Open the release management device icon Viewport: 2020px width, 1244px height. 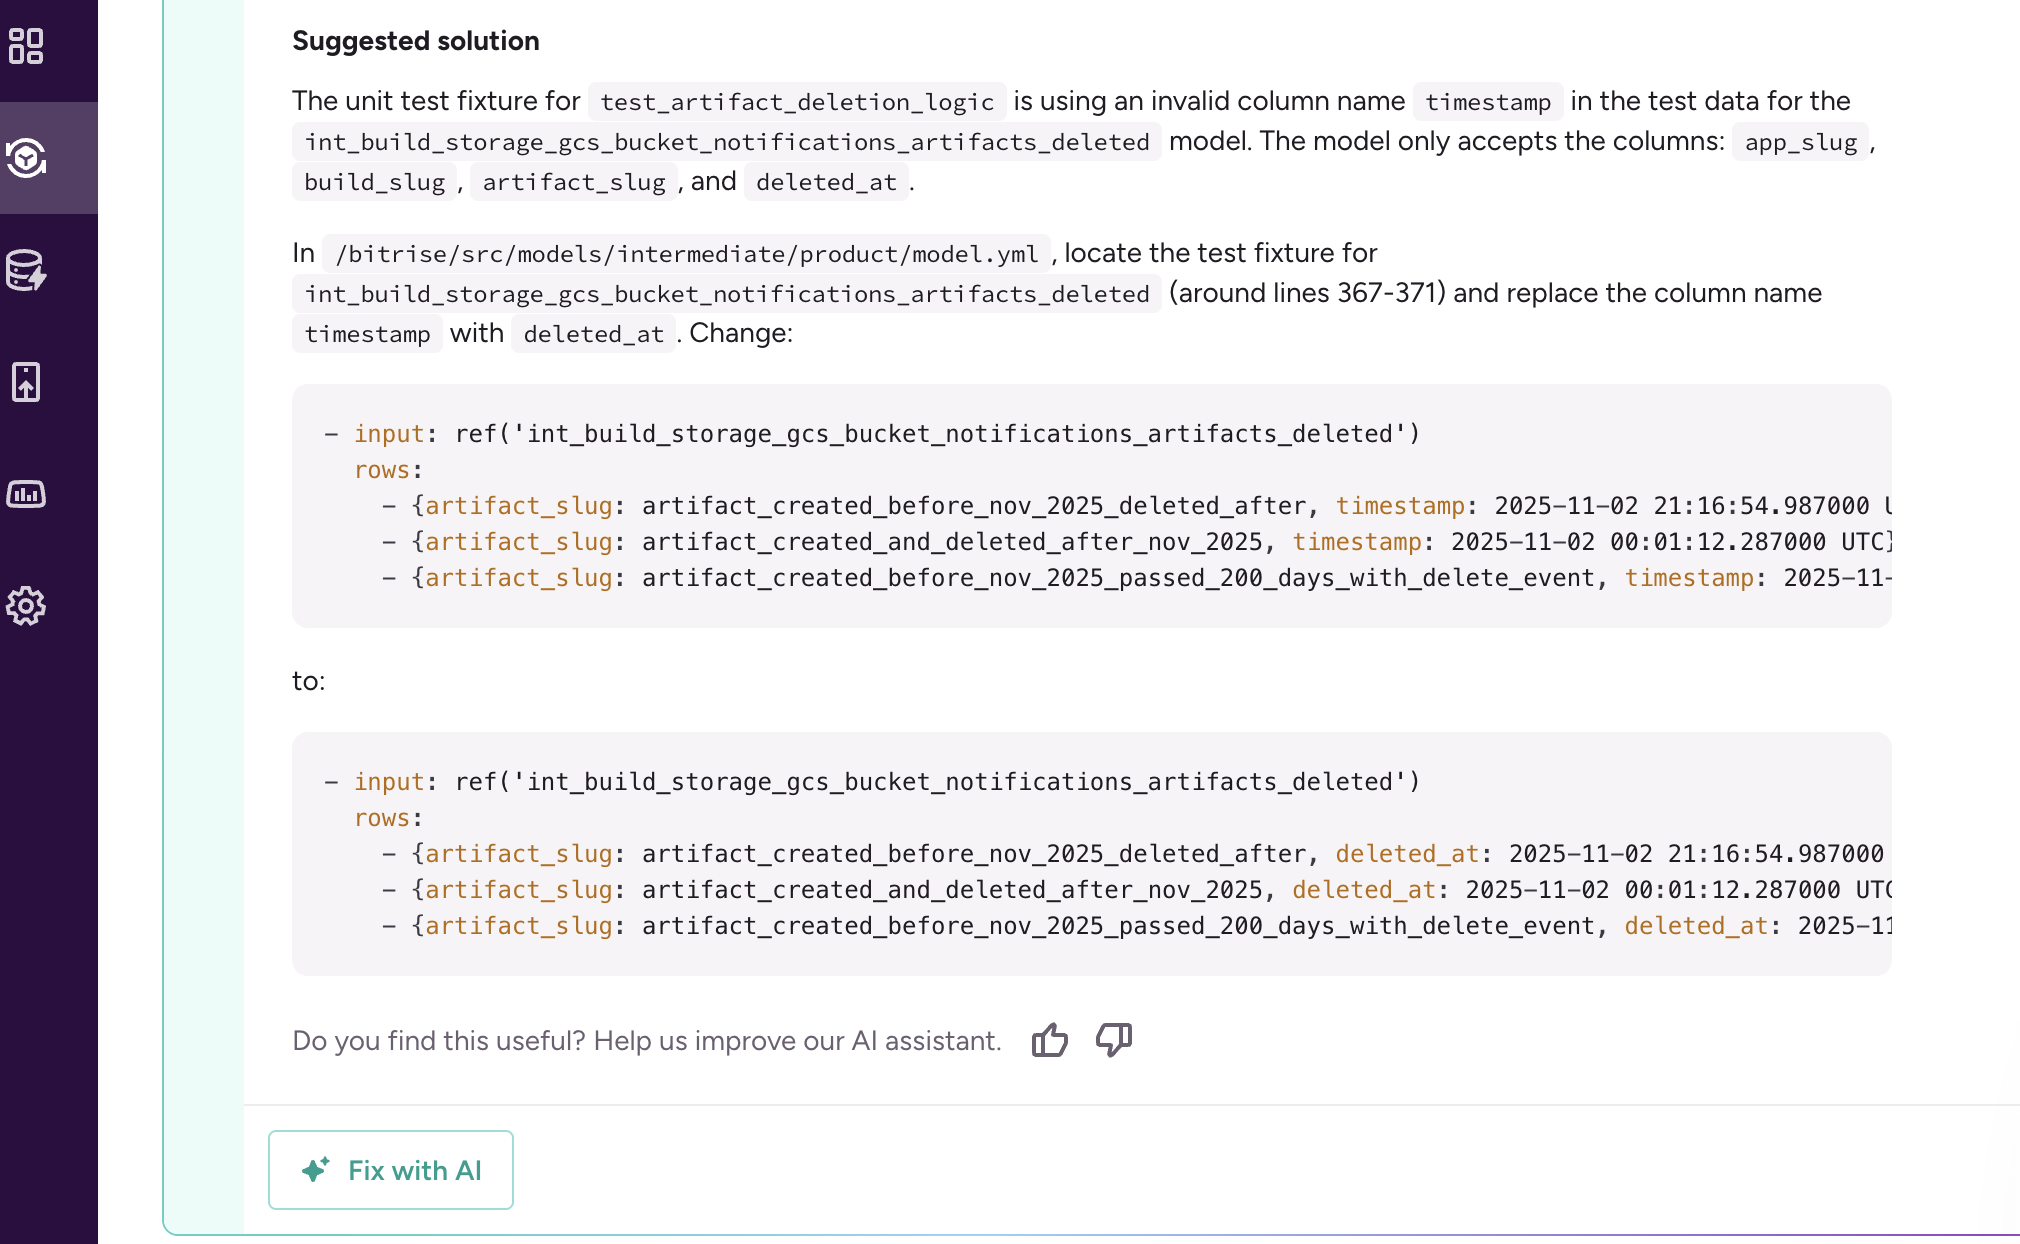[x=26, y=382]
